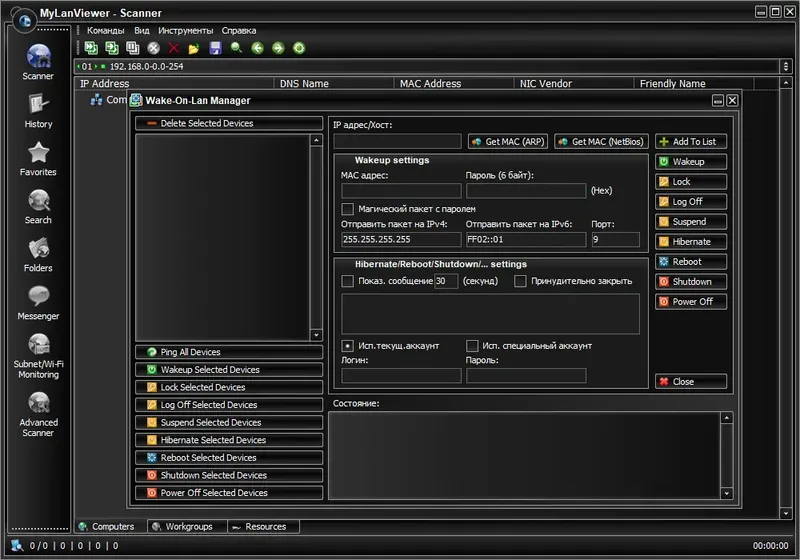Click the yellow open-folder toolbar icon
Screen dimensions: 800x560
pos(194,48)
